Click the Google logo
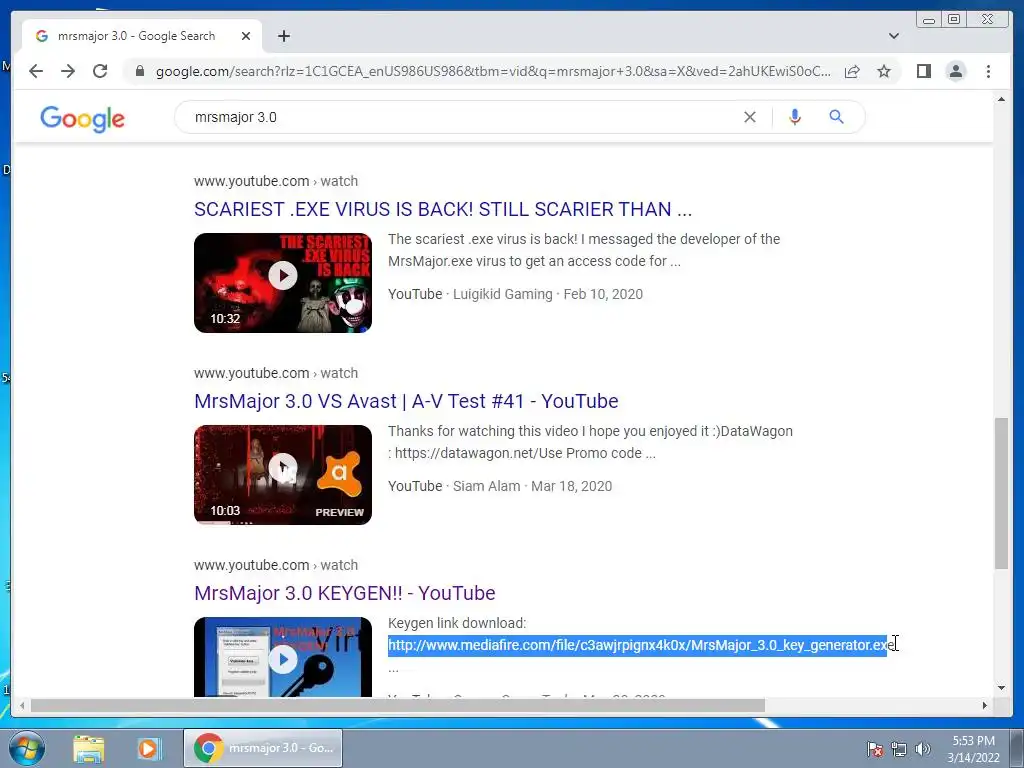1024x768 pixels. (x=82, y=118)
